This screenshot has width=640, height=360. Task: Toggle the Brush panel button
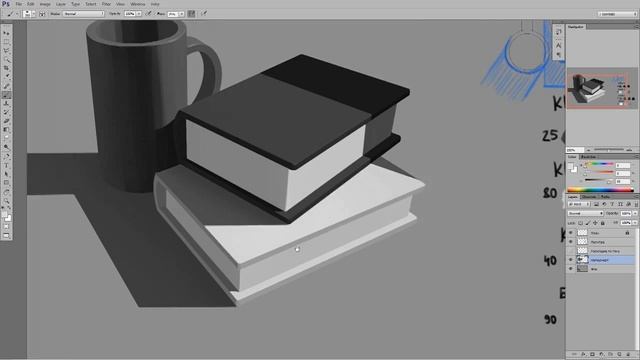point(42,13)
